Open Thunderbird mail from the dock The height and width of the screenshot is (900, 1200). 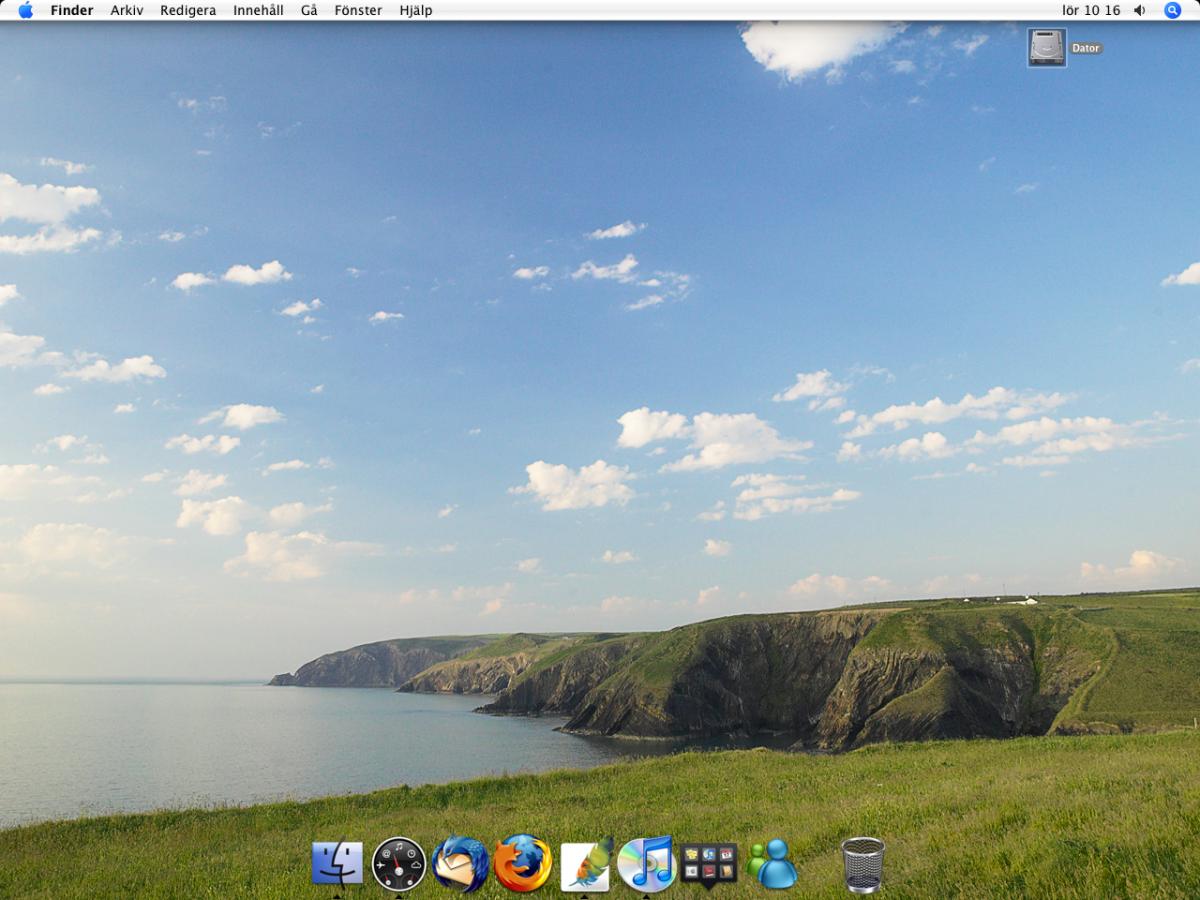pyautogui.click(x=461, y=864)
